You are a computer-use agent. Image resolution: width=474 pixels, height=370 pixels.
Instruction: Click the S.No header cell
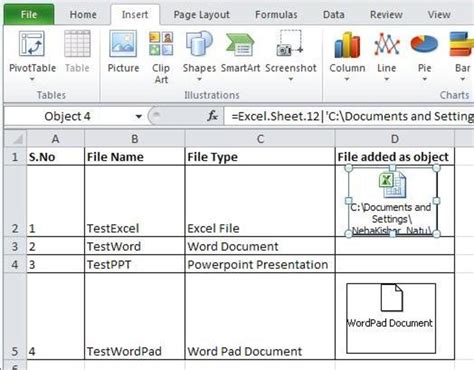point(56,157)
